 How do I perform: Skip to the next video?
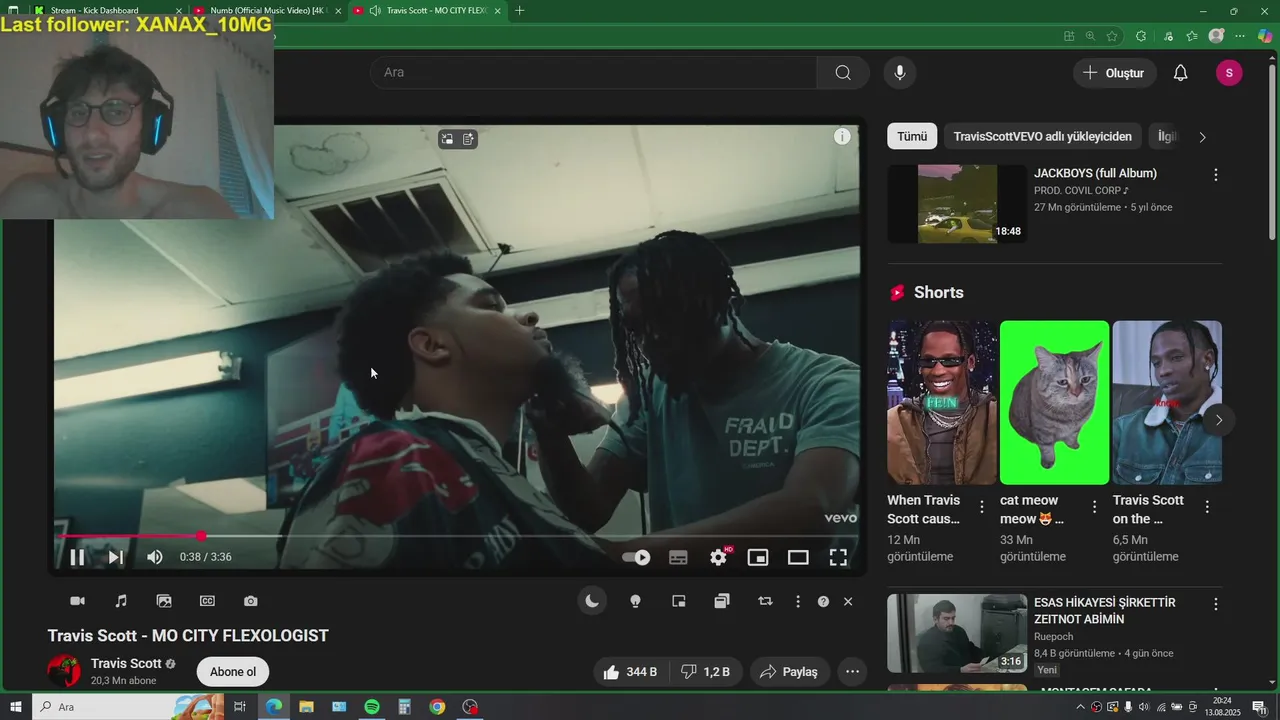click(116, 558)
